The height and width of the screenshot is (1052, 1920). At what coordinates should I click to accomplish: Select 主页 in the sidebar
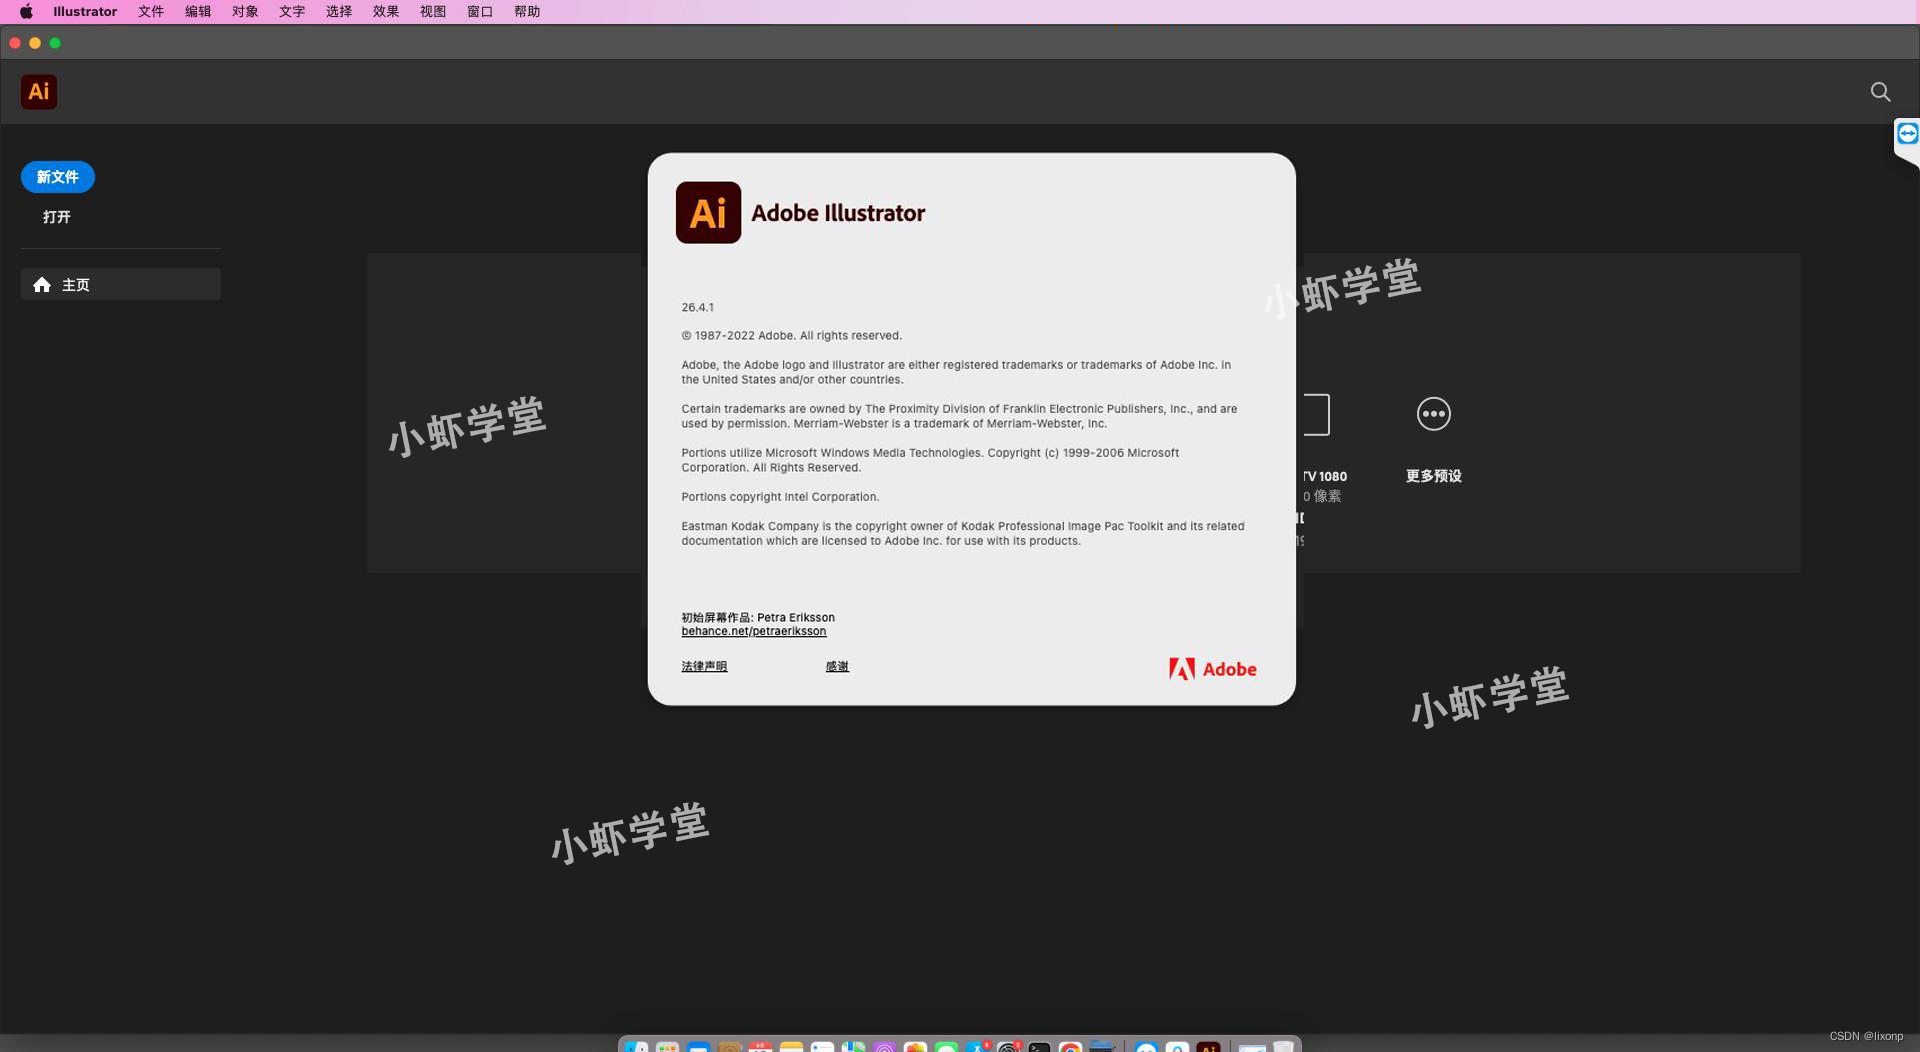pos(121,285)
